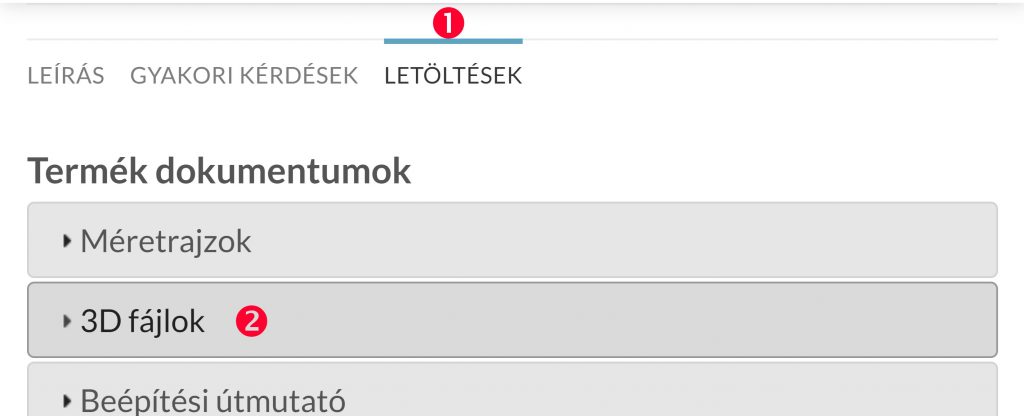The height and width of the screenshot is (416, 1024).
Task: Click the word útmutató in the last row
Action: [x=282, y=400]
